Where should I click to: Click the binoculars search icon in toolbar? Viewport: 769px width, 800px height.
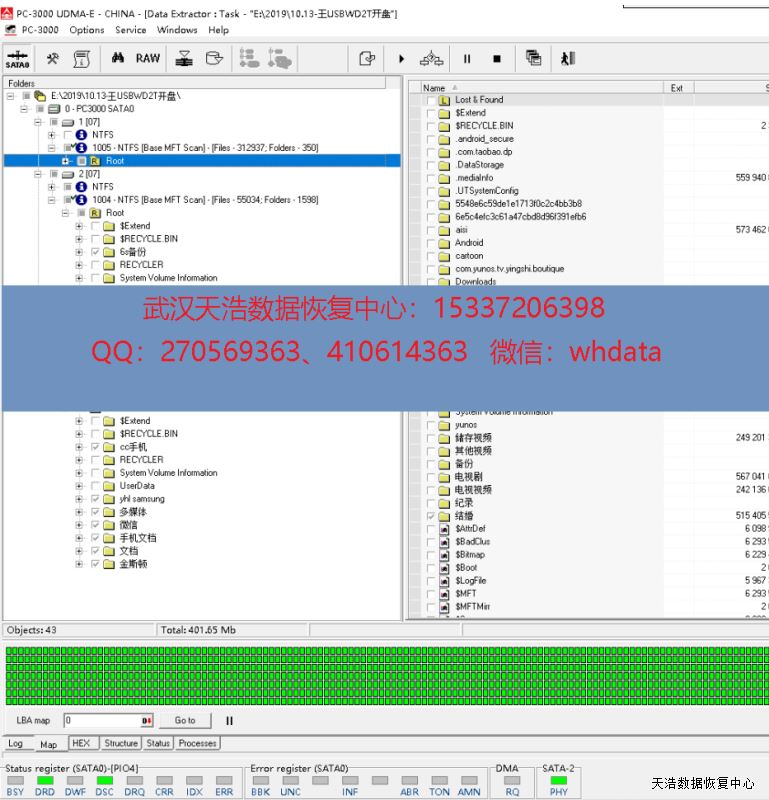tap(117, 59)
